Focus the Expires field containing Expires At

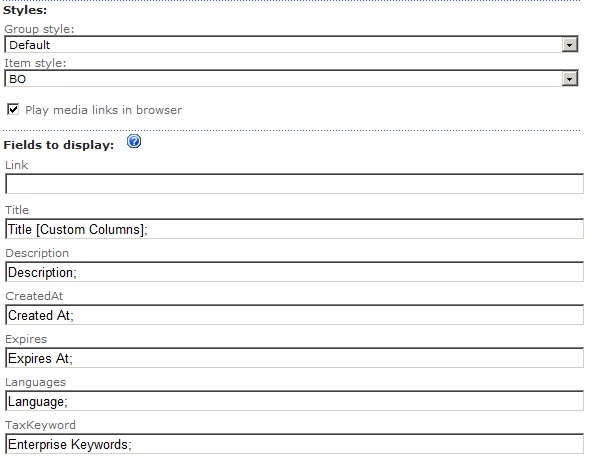pyautogui.click(x=294, y=358)
